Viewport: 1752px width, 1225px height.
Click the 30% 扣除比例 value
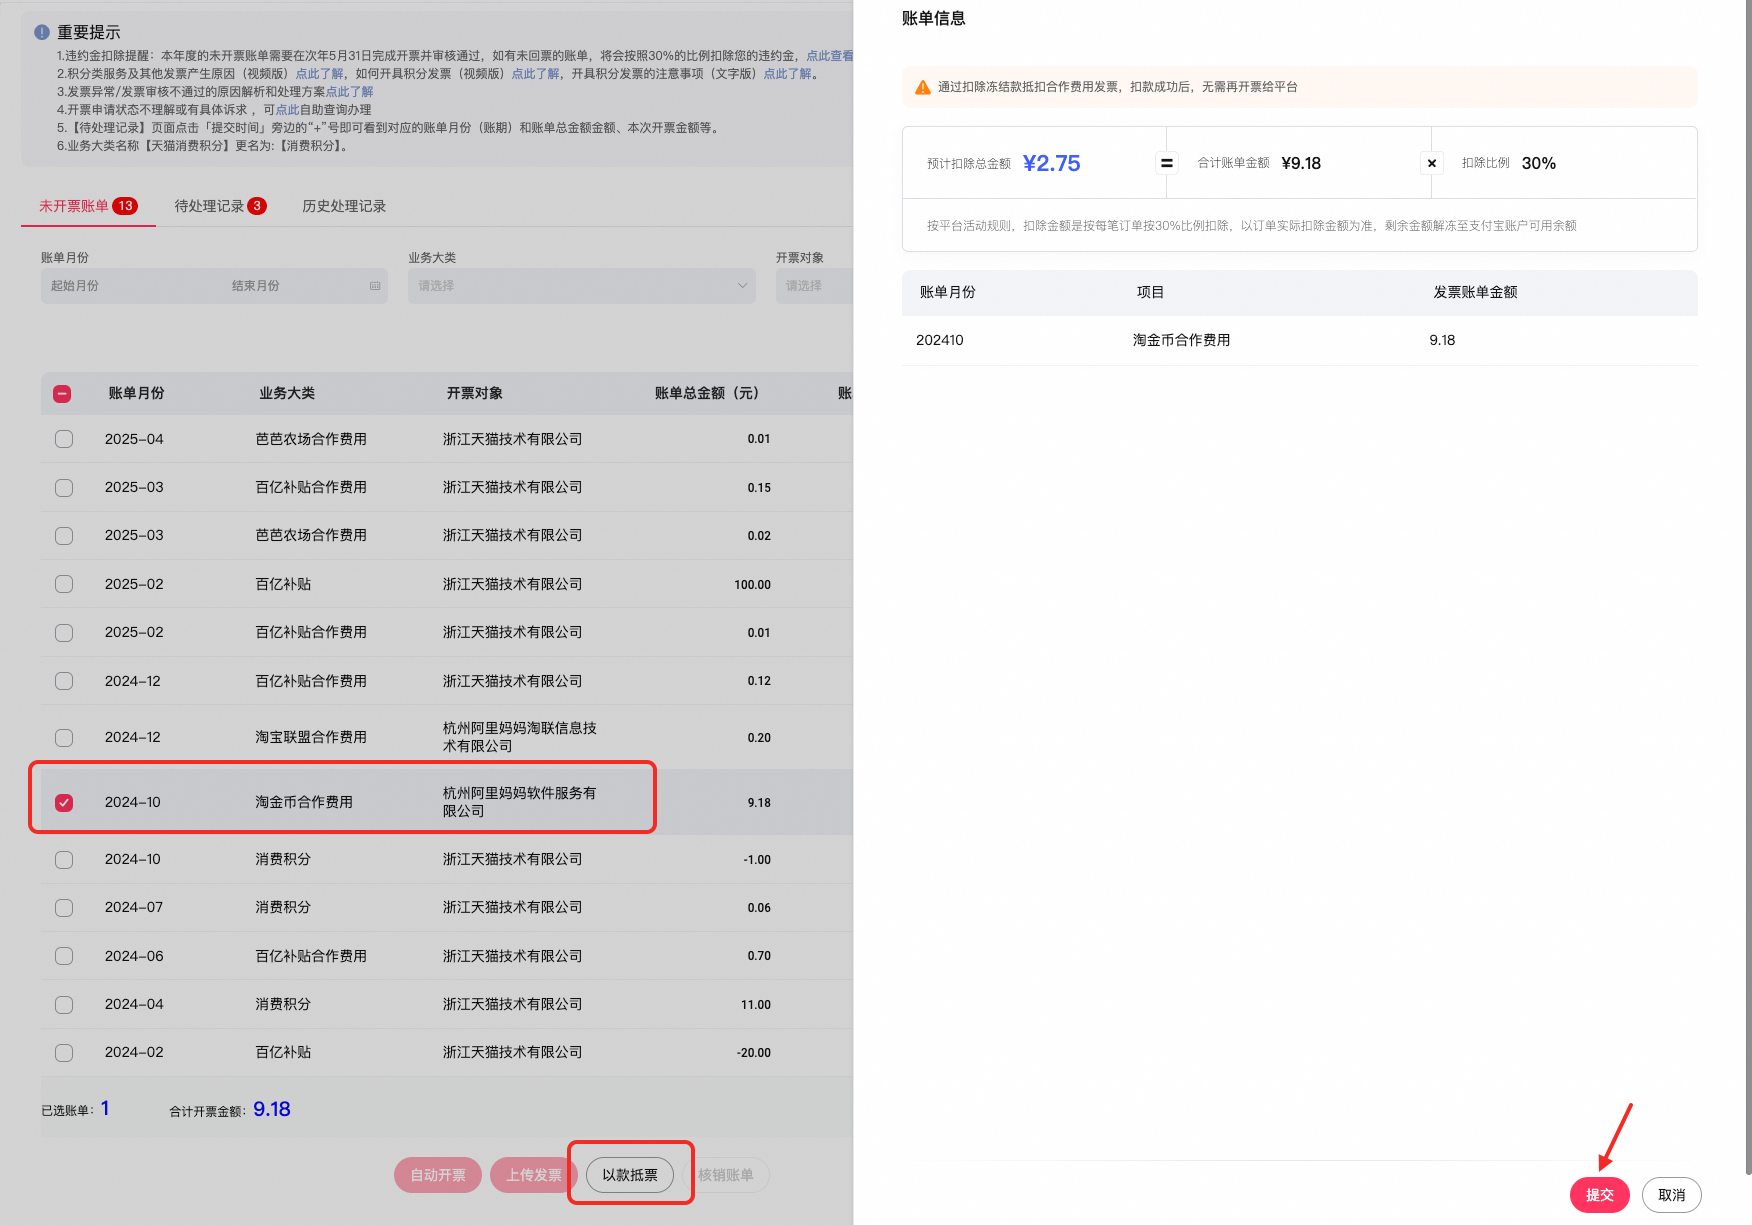[x=1539, y=163]
